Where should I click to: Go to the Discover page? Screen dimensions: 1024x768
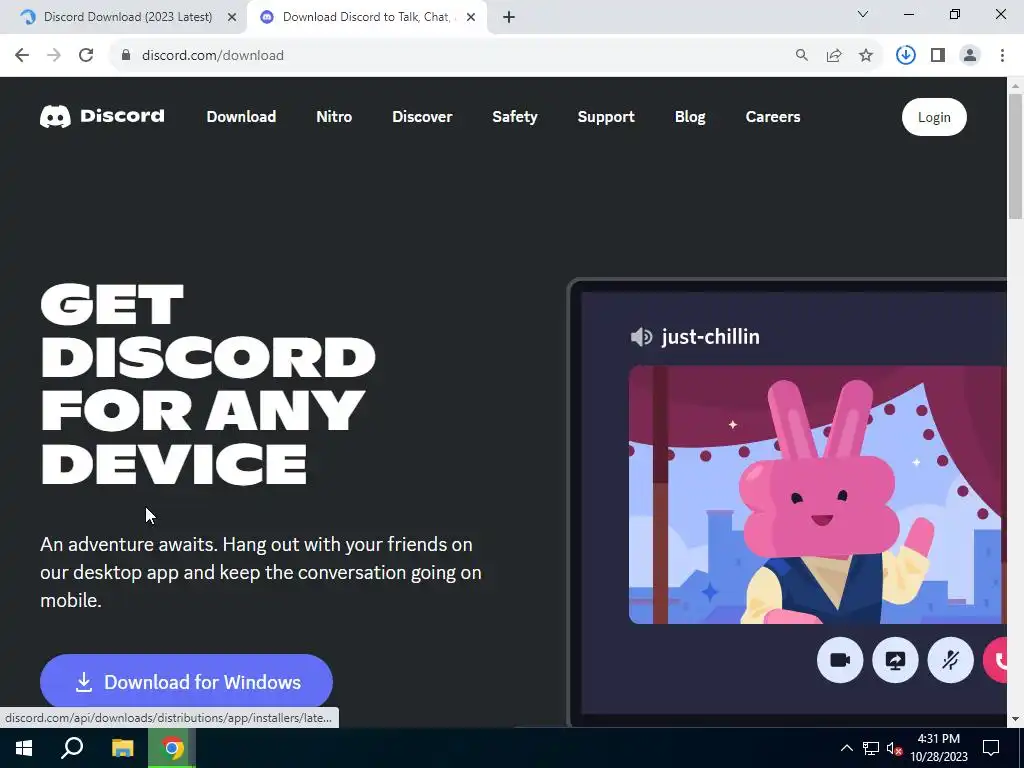[x=422, y=117]
